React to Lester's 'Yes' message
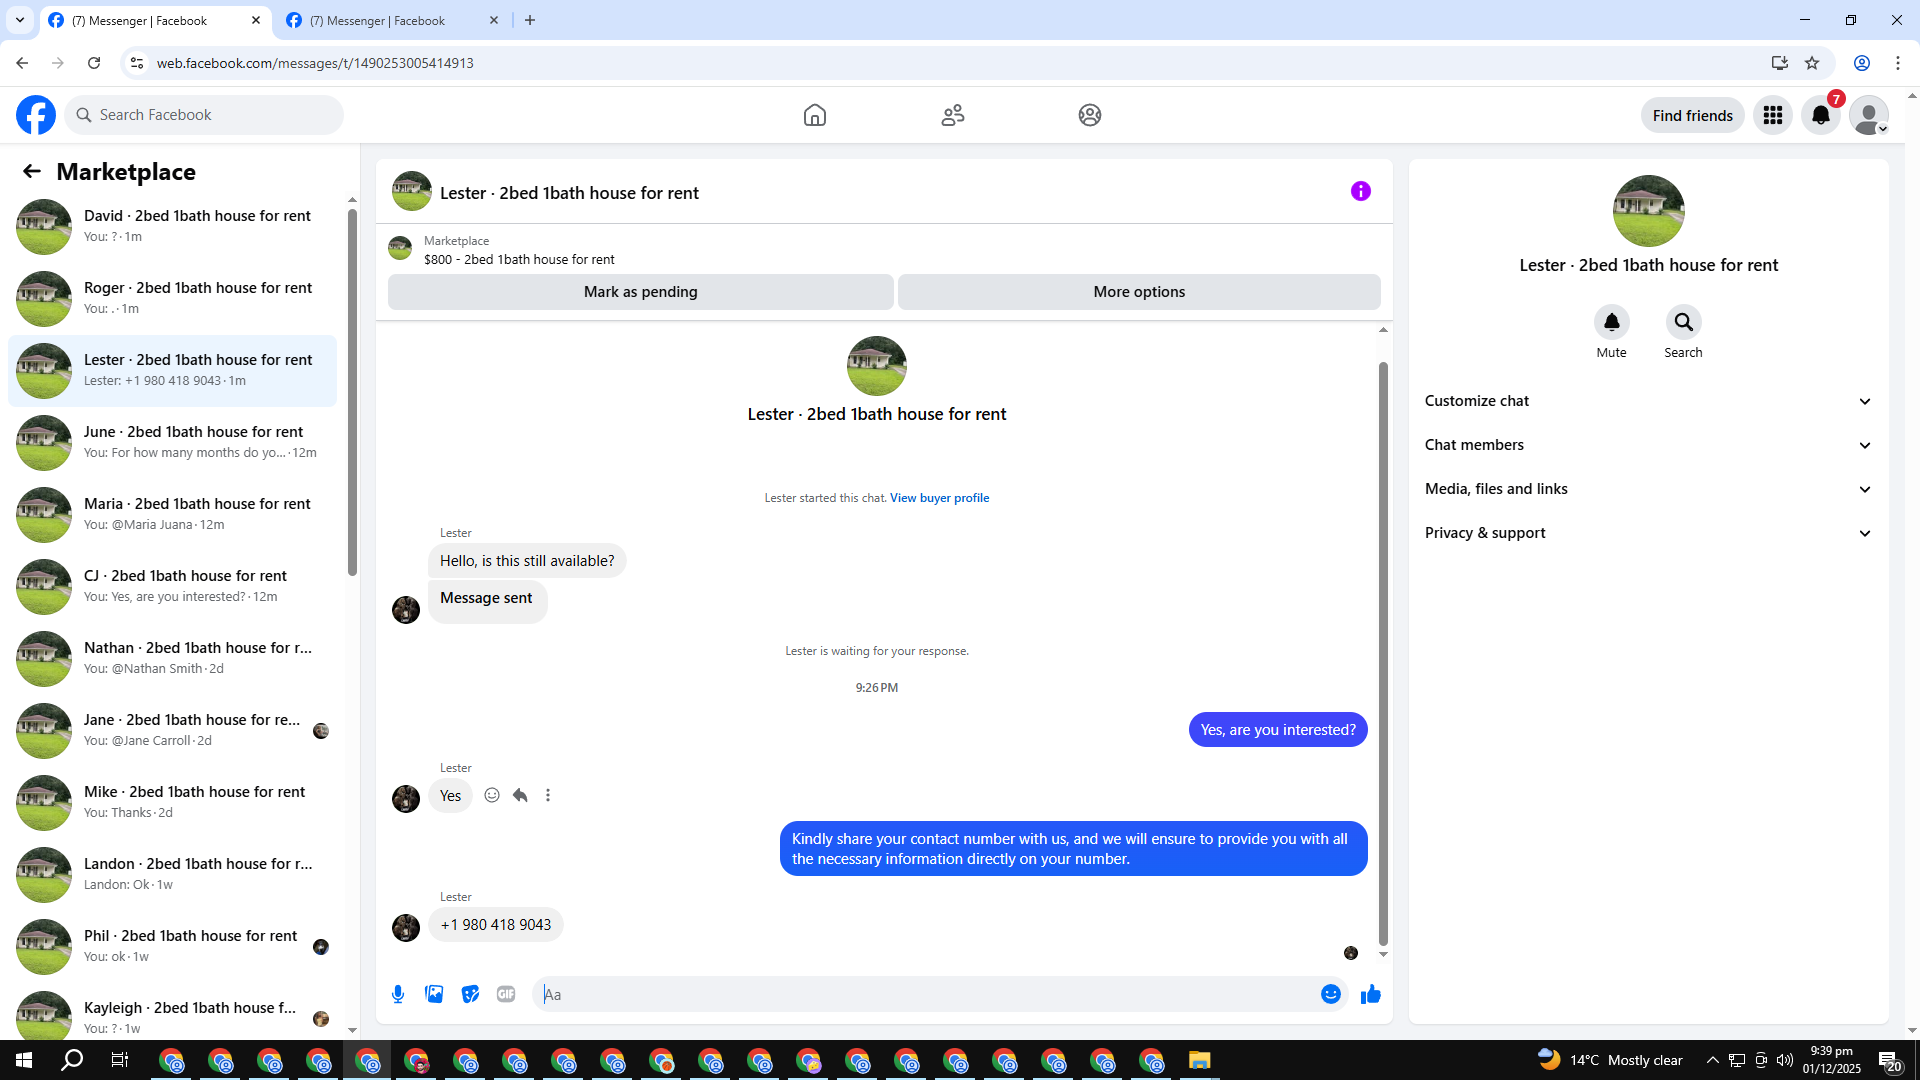 click(492, 795)
